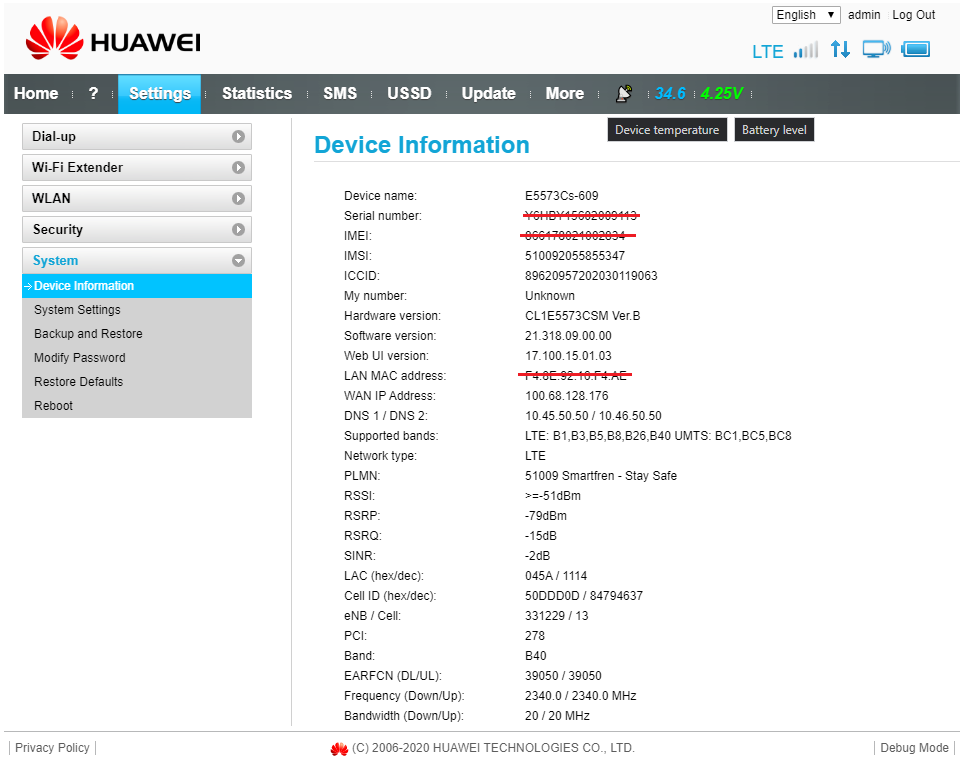964x760 pixels.
Task: Open the Privacy Policy link
Action: 52,748
